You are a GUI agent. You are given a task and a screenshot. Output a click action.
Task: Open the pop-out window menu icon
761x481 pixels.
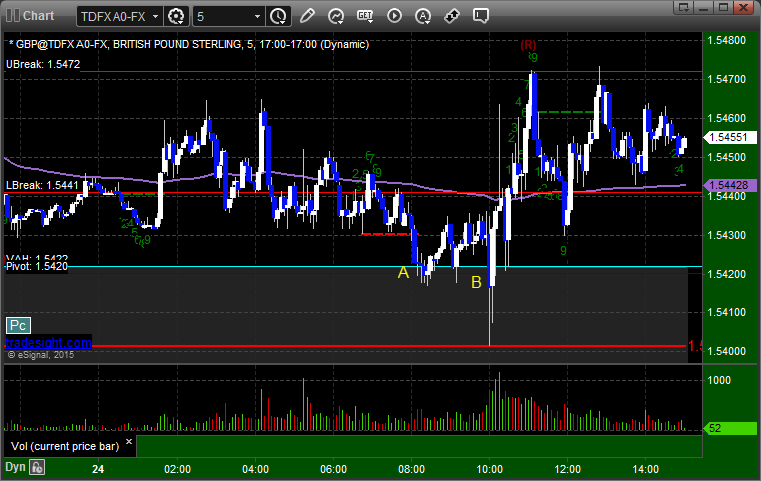point(684,7)
